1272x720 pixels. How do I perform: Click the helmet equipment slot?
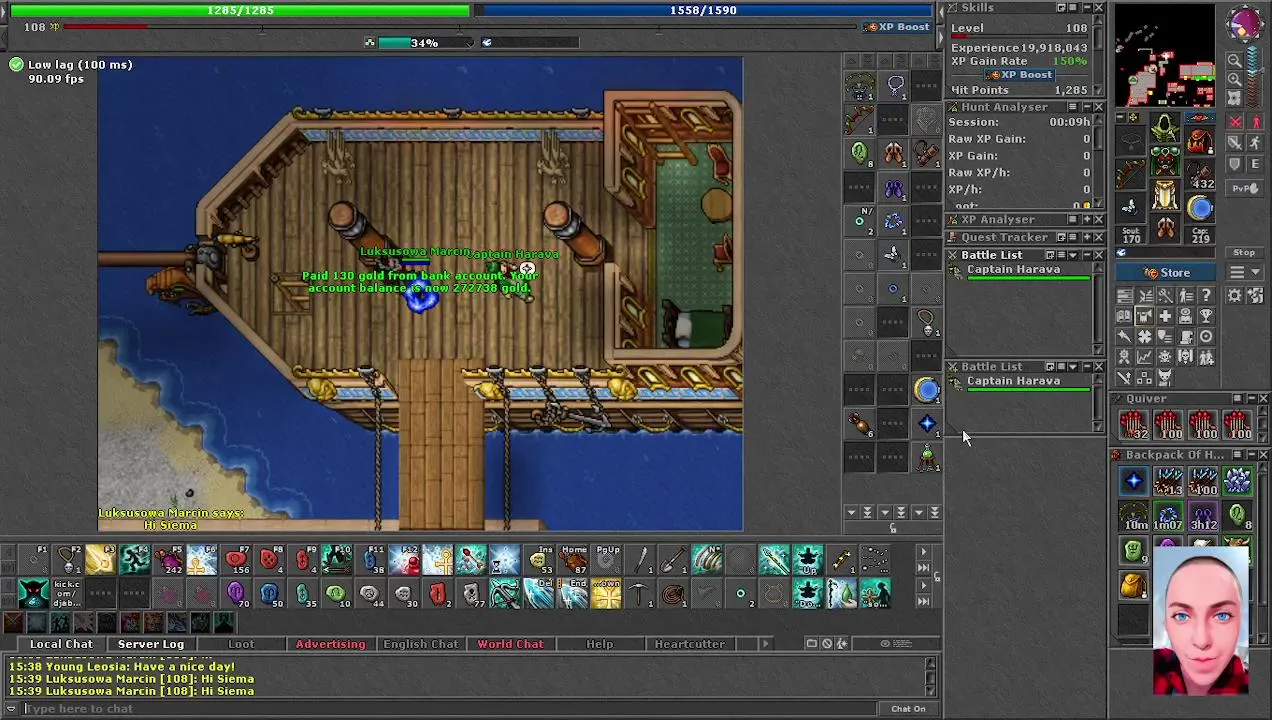[x=1165, y=127]
